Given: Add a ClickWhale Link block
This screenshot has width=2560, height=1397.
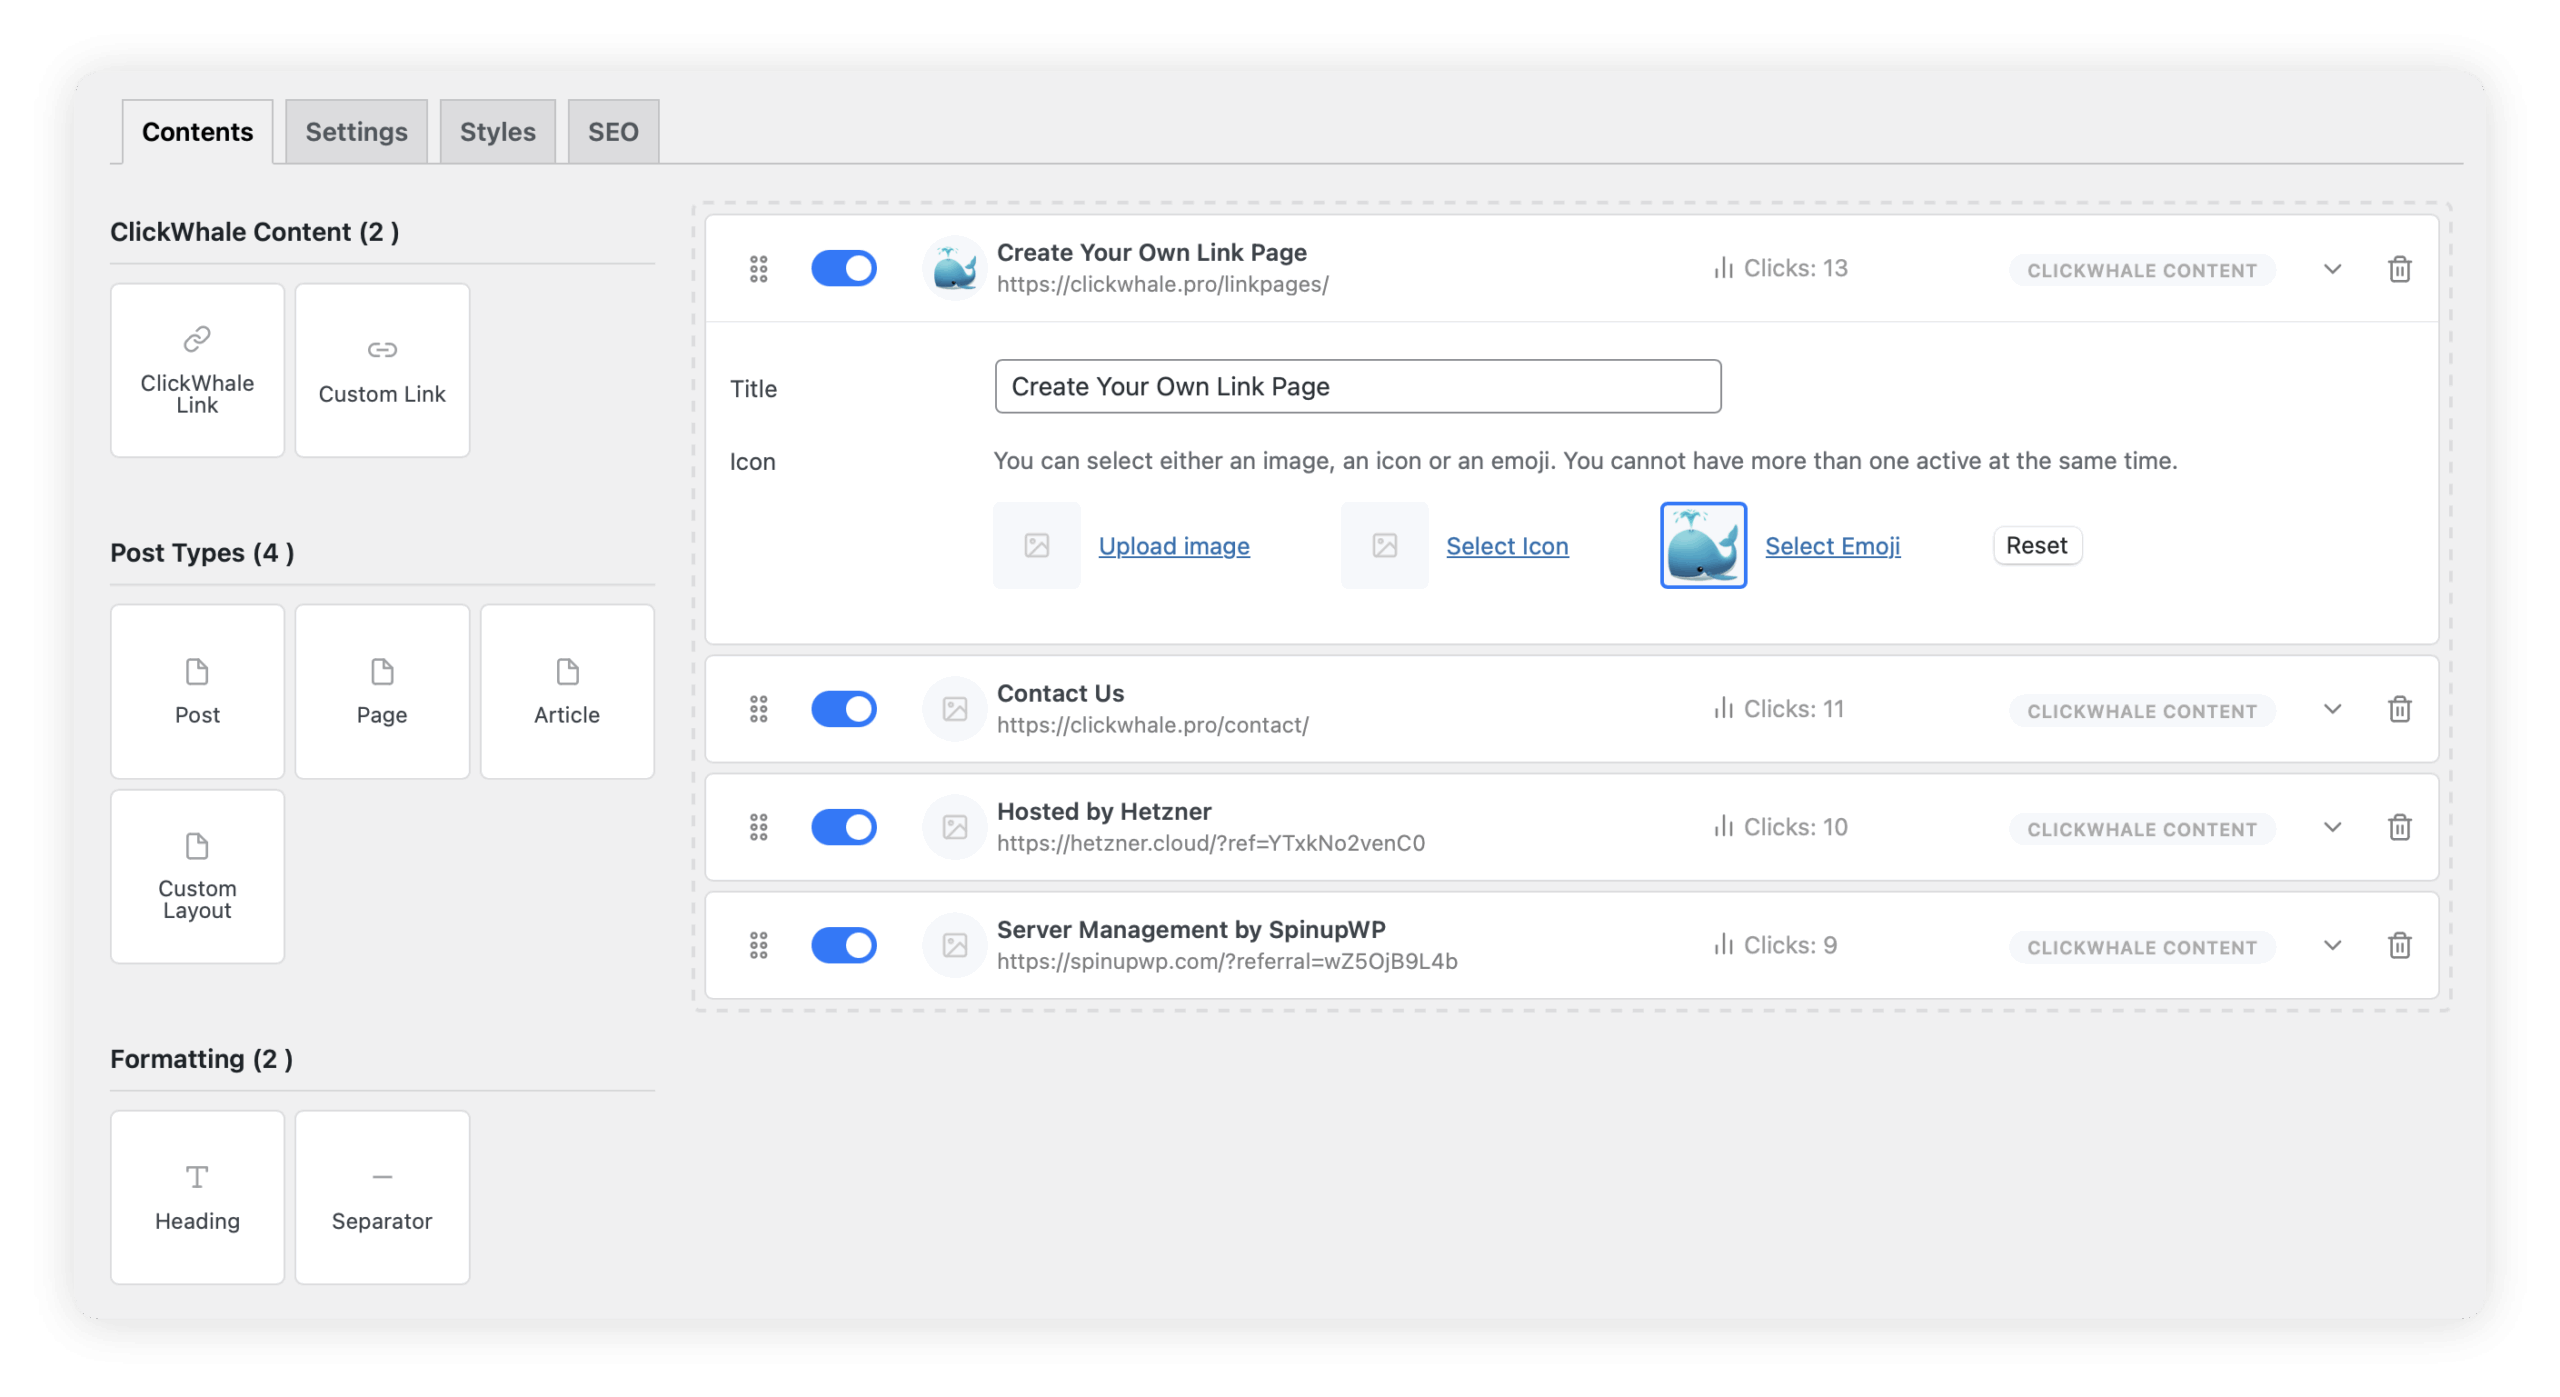Looking at the screenshot, I should coord(197,370).
